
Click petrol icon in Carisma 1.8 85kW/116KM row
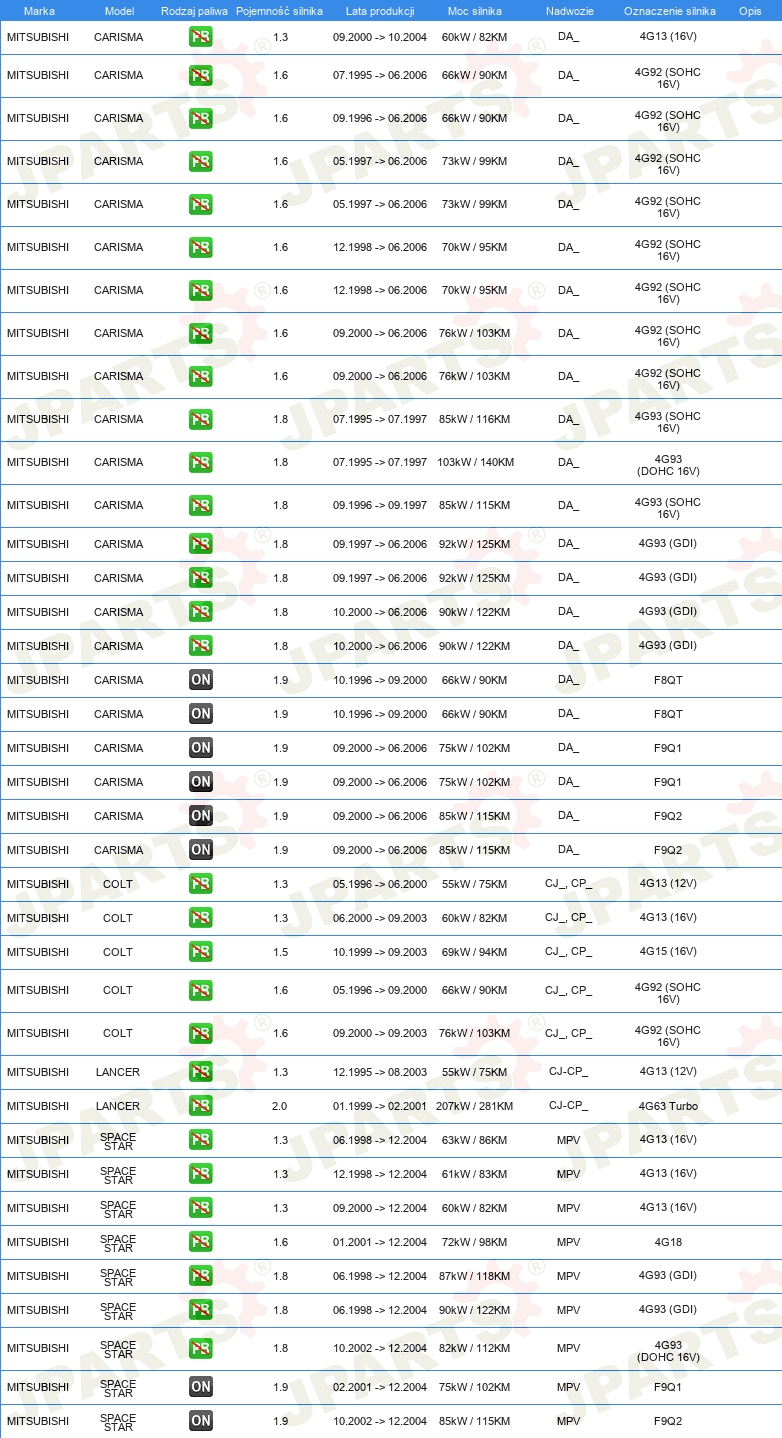click(x=201, y=420)
